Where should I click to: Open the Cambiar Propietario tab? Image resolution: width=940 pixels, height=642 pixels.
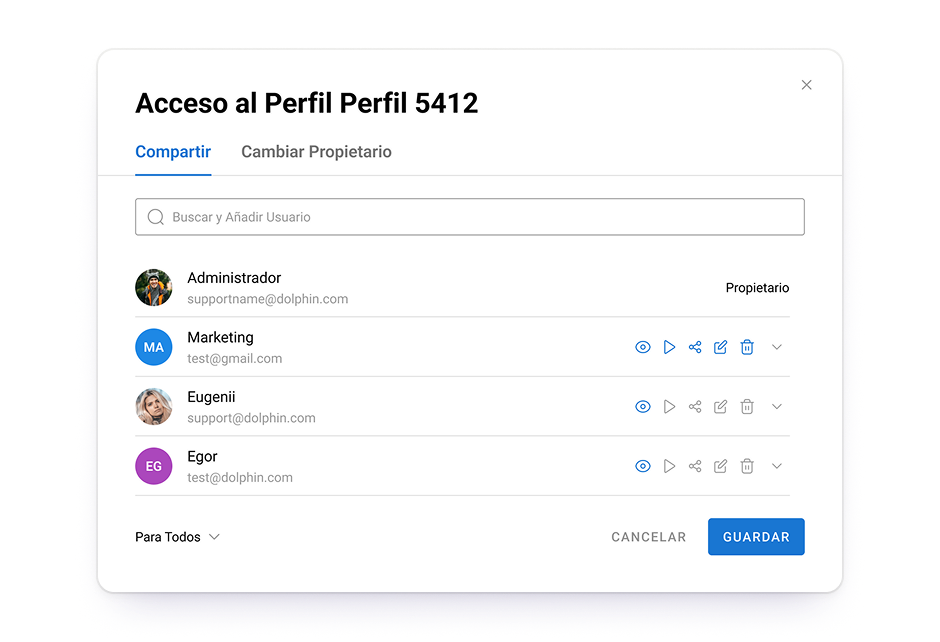coord(316,152)
